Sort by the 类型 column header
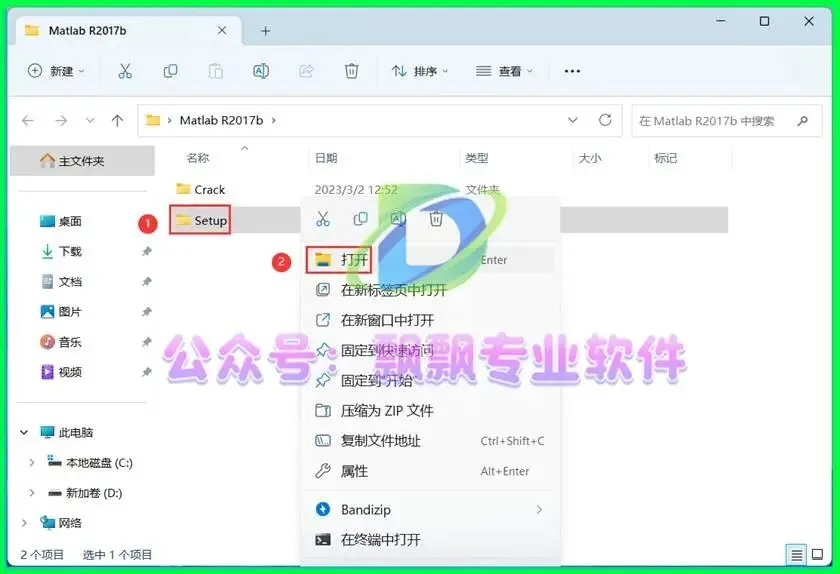Screen dimensions: 840x574 pos(477,158)
